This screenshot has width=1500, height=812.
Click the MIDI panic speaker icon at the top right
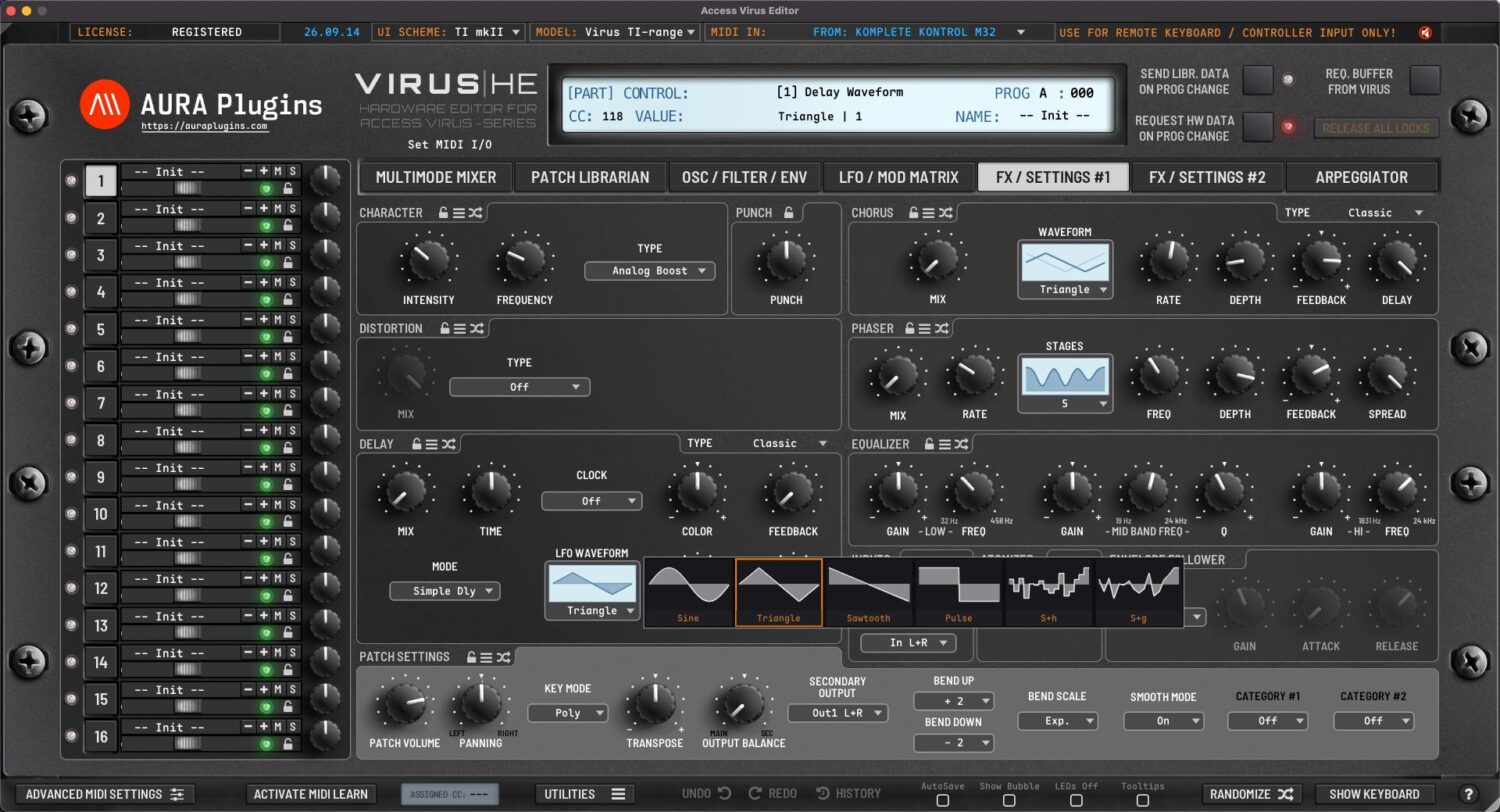tap(1425, 33)
